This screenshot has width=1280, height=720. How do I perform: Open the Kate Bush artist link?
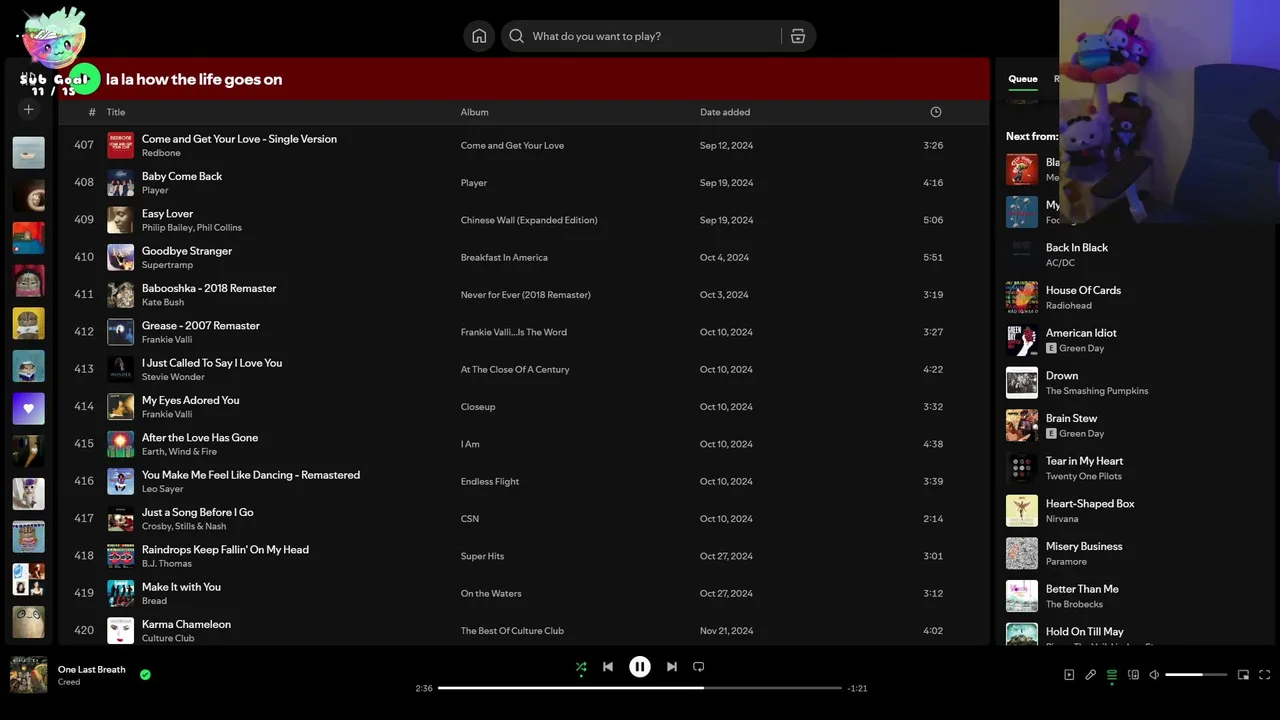pos(163,302)
